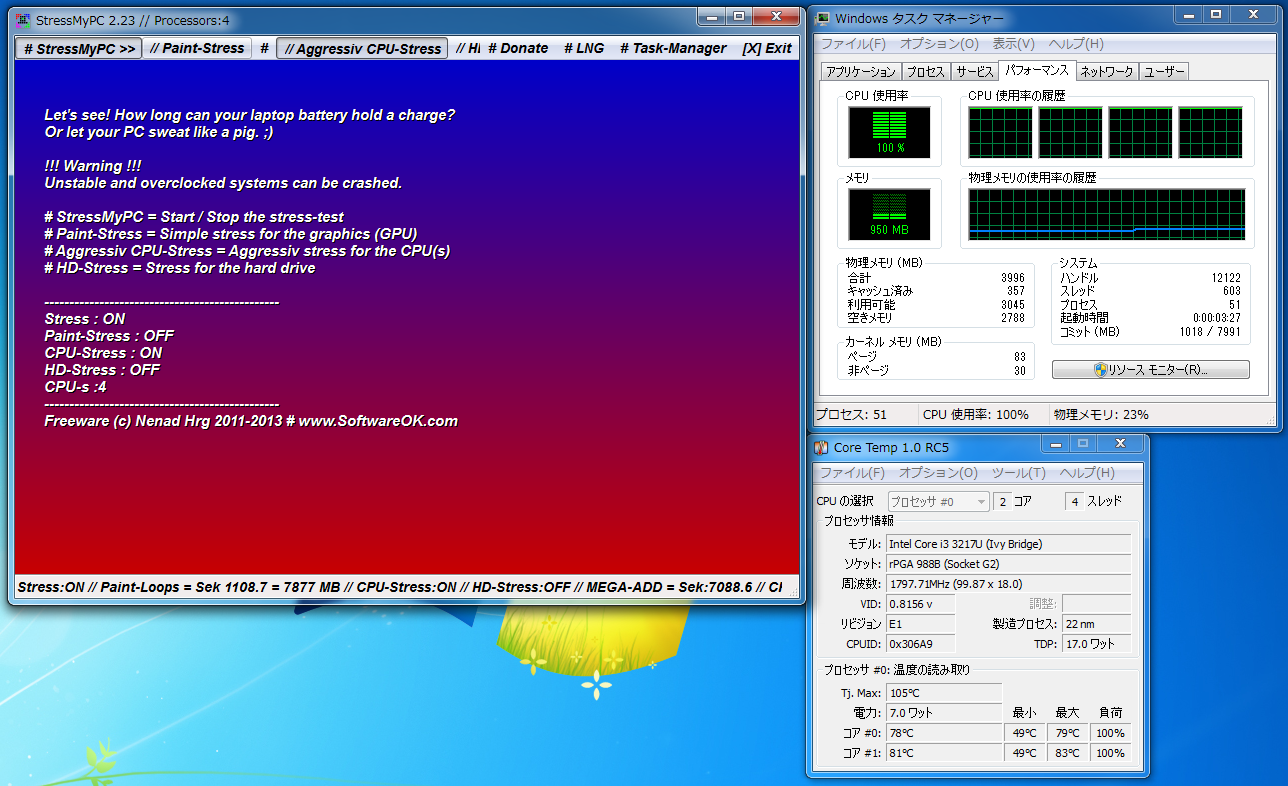The width and height of the screenshot is (1288, 786).
Task: Open ファイル(F) menu in Task Manager
Action: click(853, 44)
